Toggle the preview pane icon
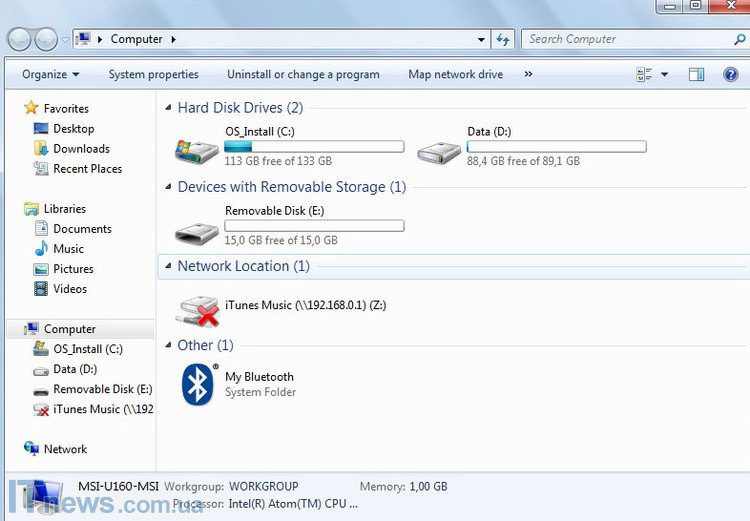Viewport: 750px width, 521px height. pyautogui.click(x=697, y=74)
